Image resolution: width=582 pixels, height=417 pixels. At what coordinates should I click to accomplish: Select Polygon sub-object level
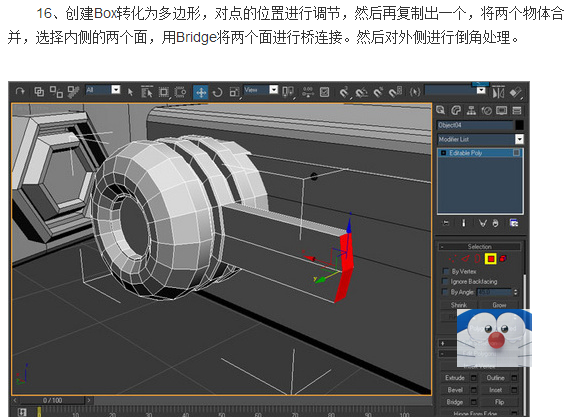point(491,258)
